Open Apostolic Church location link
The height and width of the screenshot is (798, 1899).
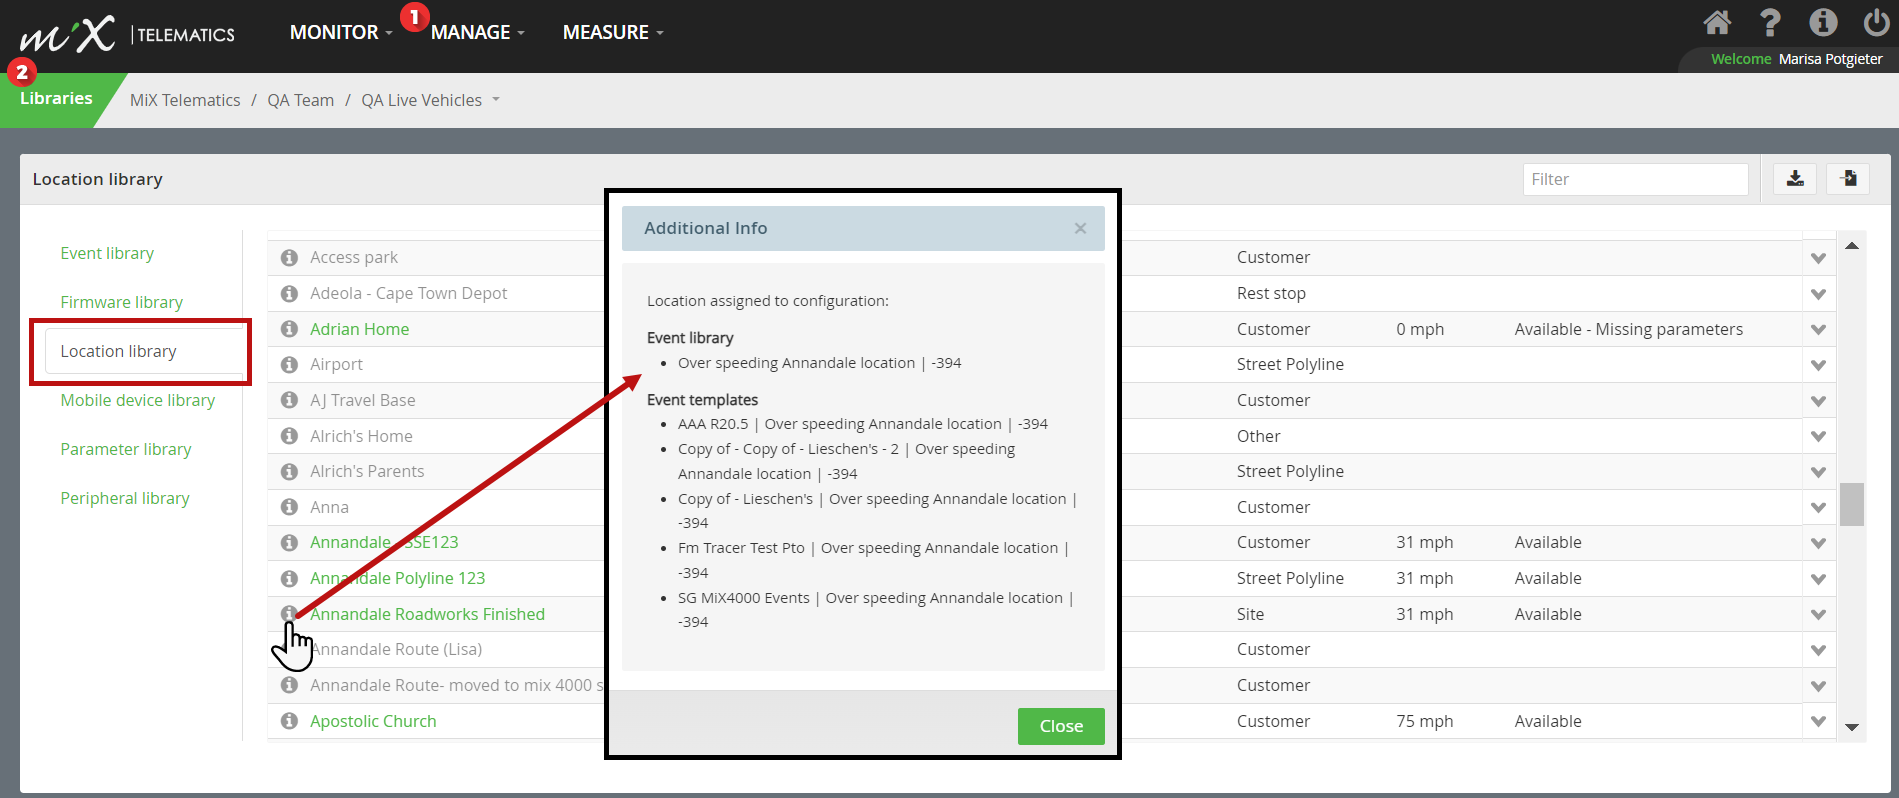pos(373,721)
